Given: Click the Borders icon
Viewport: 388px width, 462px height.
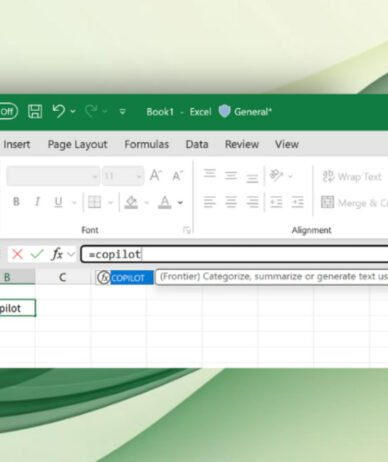Looking at the screenshot, I should (94, 202).
